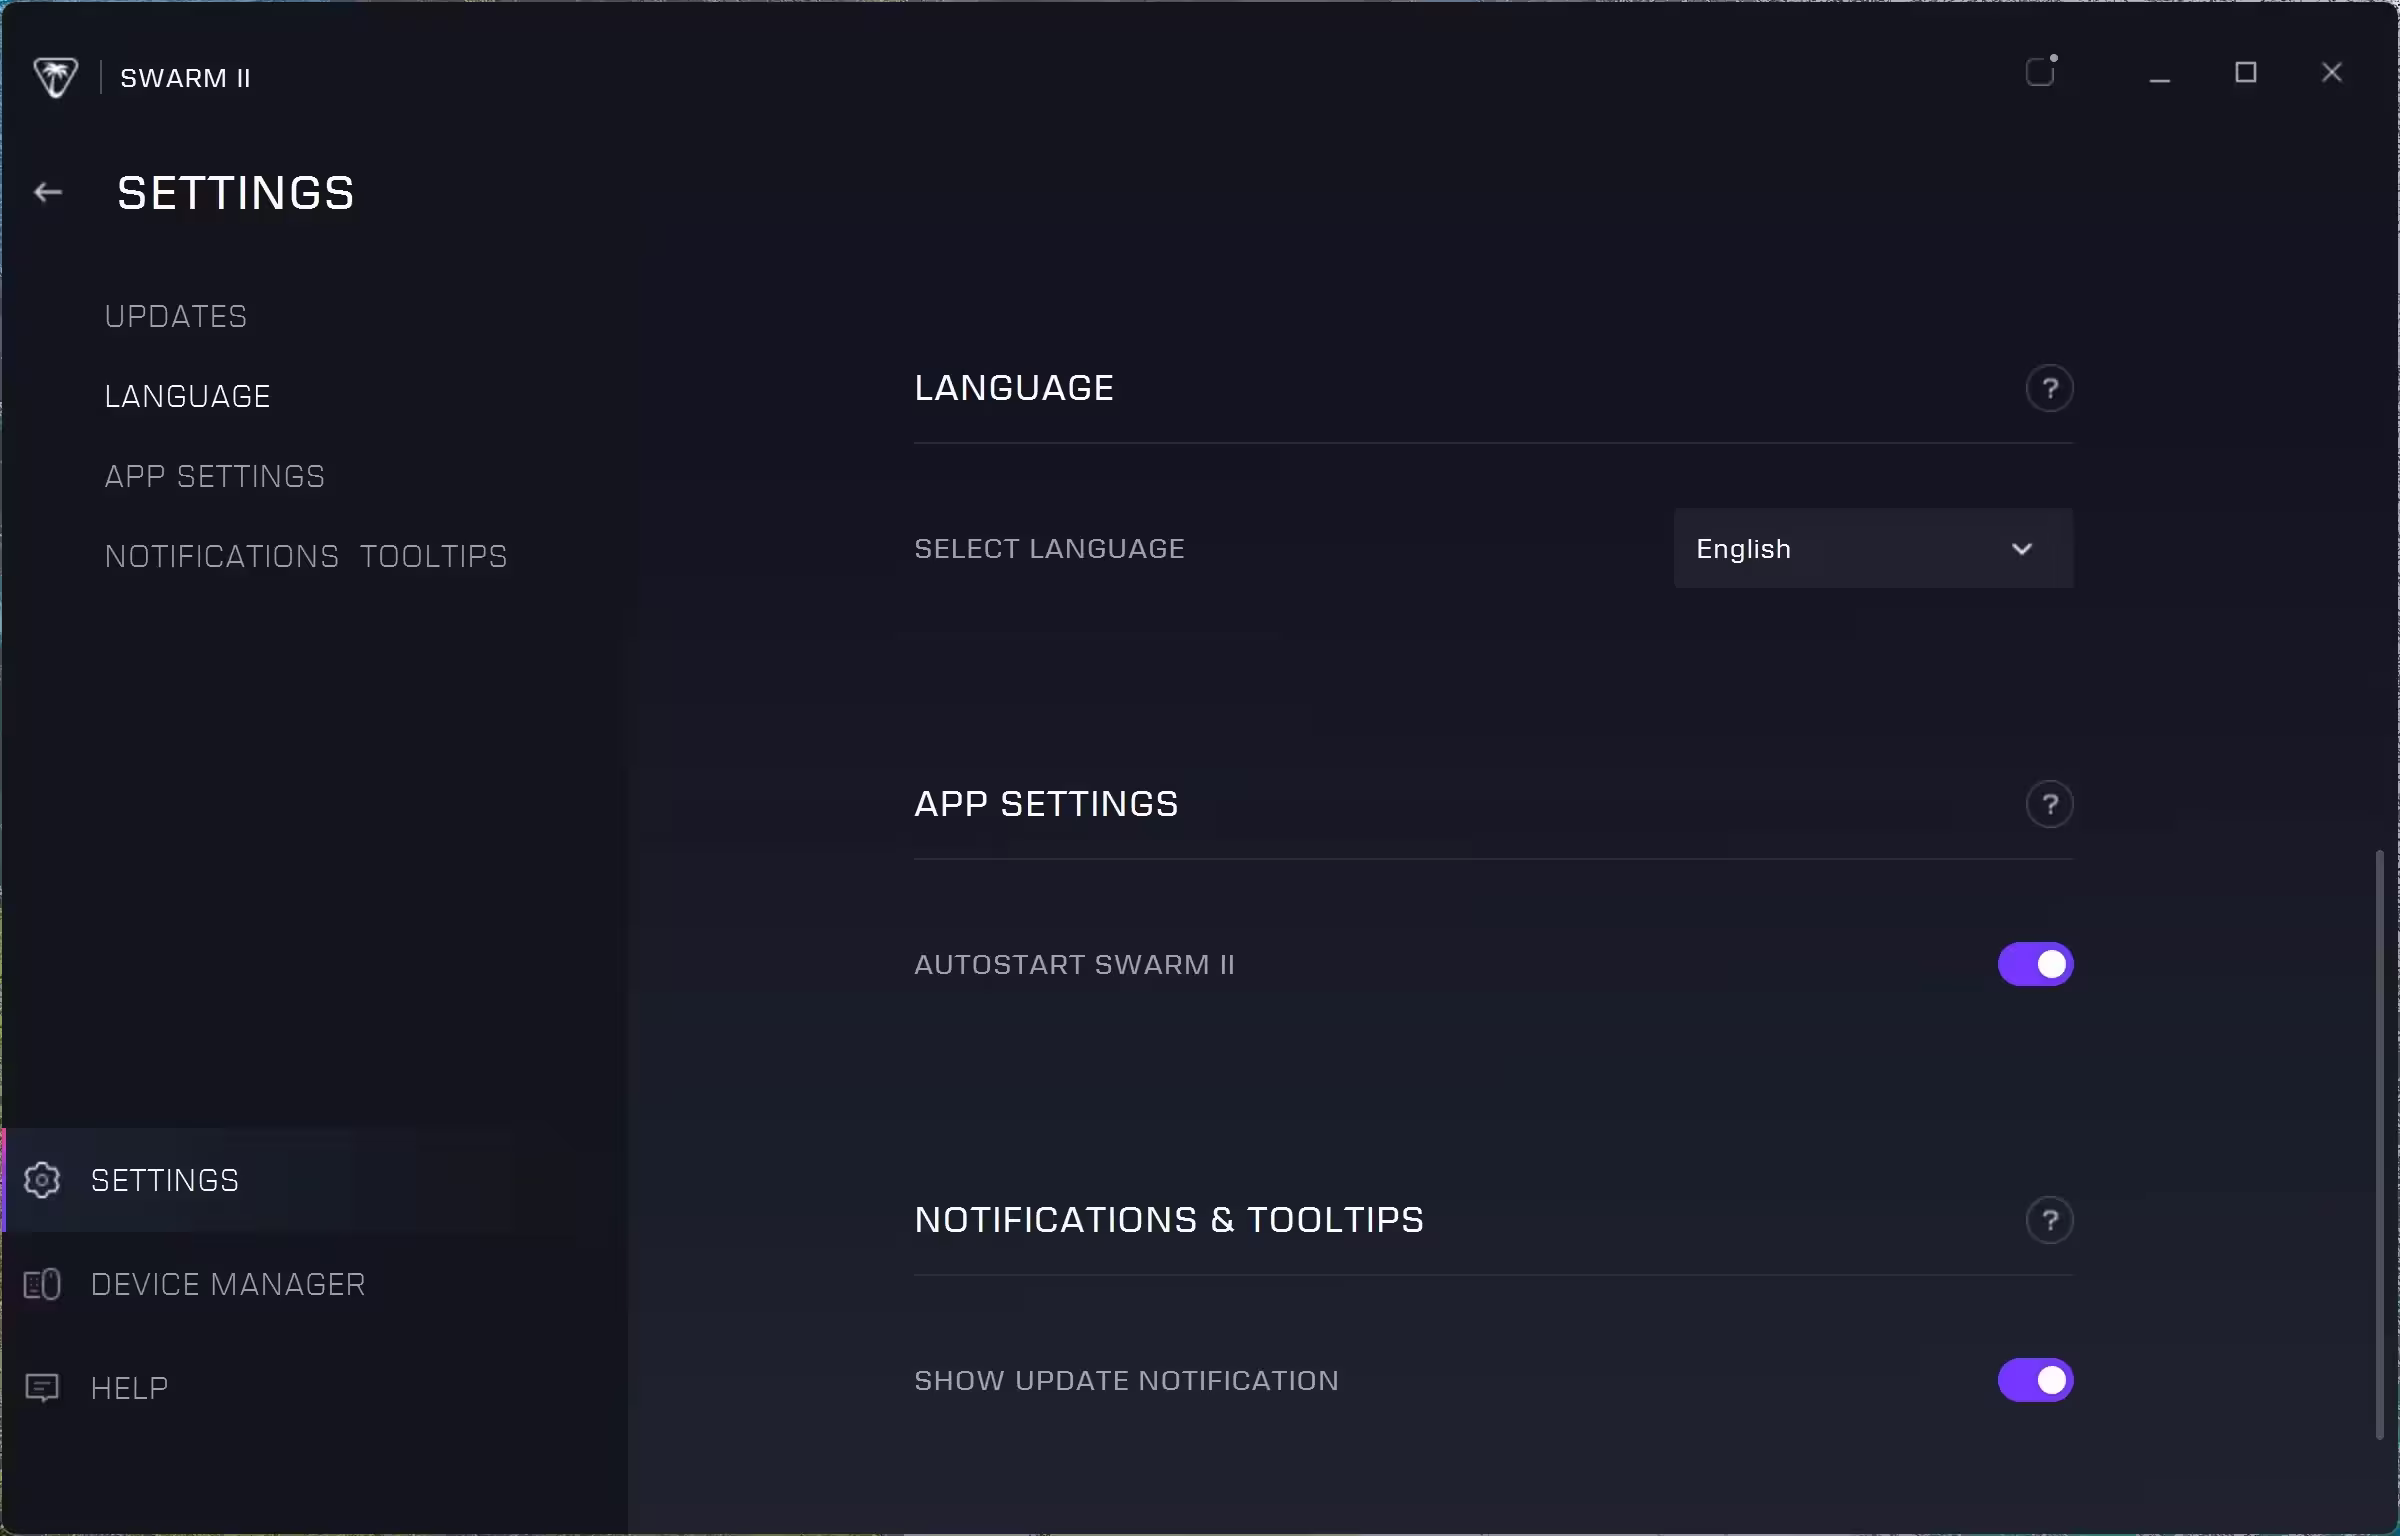Viewport: 2400px width, 1536px height.
Task: Click the back arrow beside Settings
Action: 48,192
